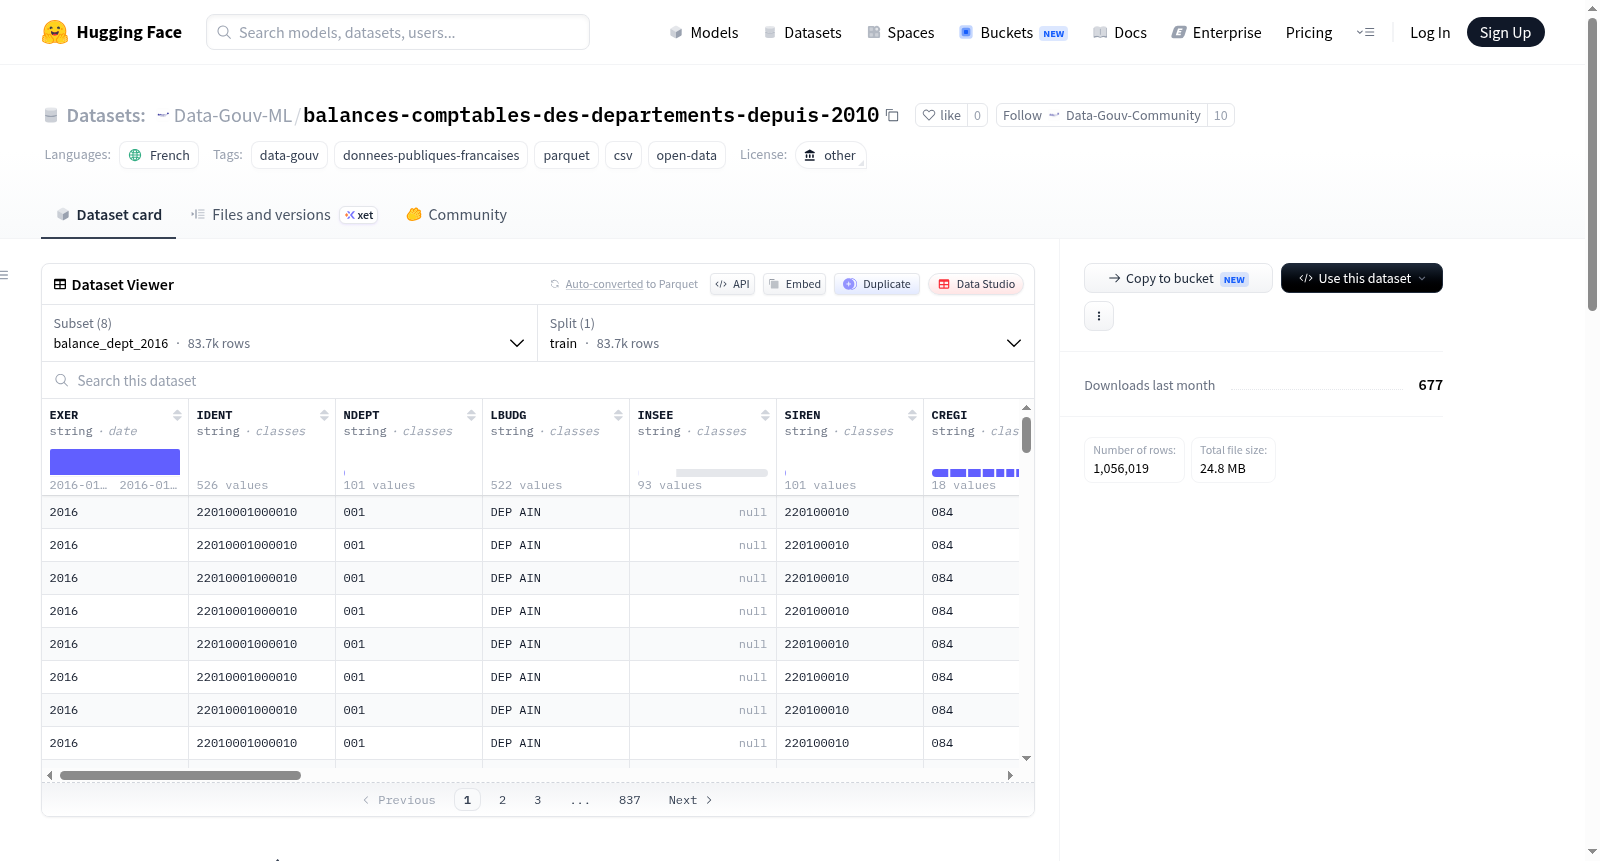Click the Embed button
The height and width of the screenshot is (861, 1600).
tap(794, 284)
